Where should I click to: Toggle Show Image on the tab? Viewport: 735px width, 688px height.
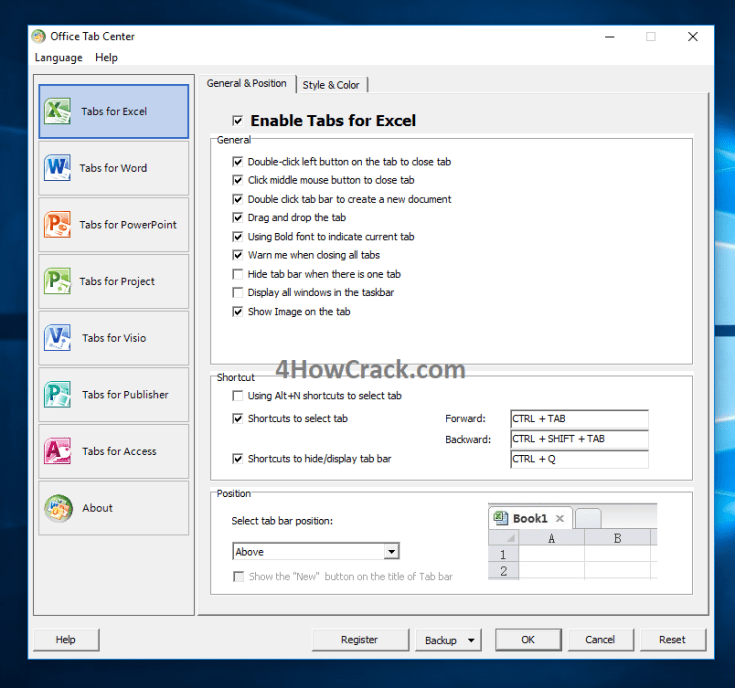238,312
